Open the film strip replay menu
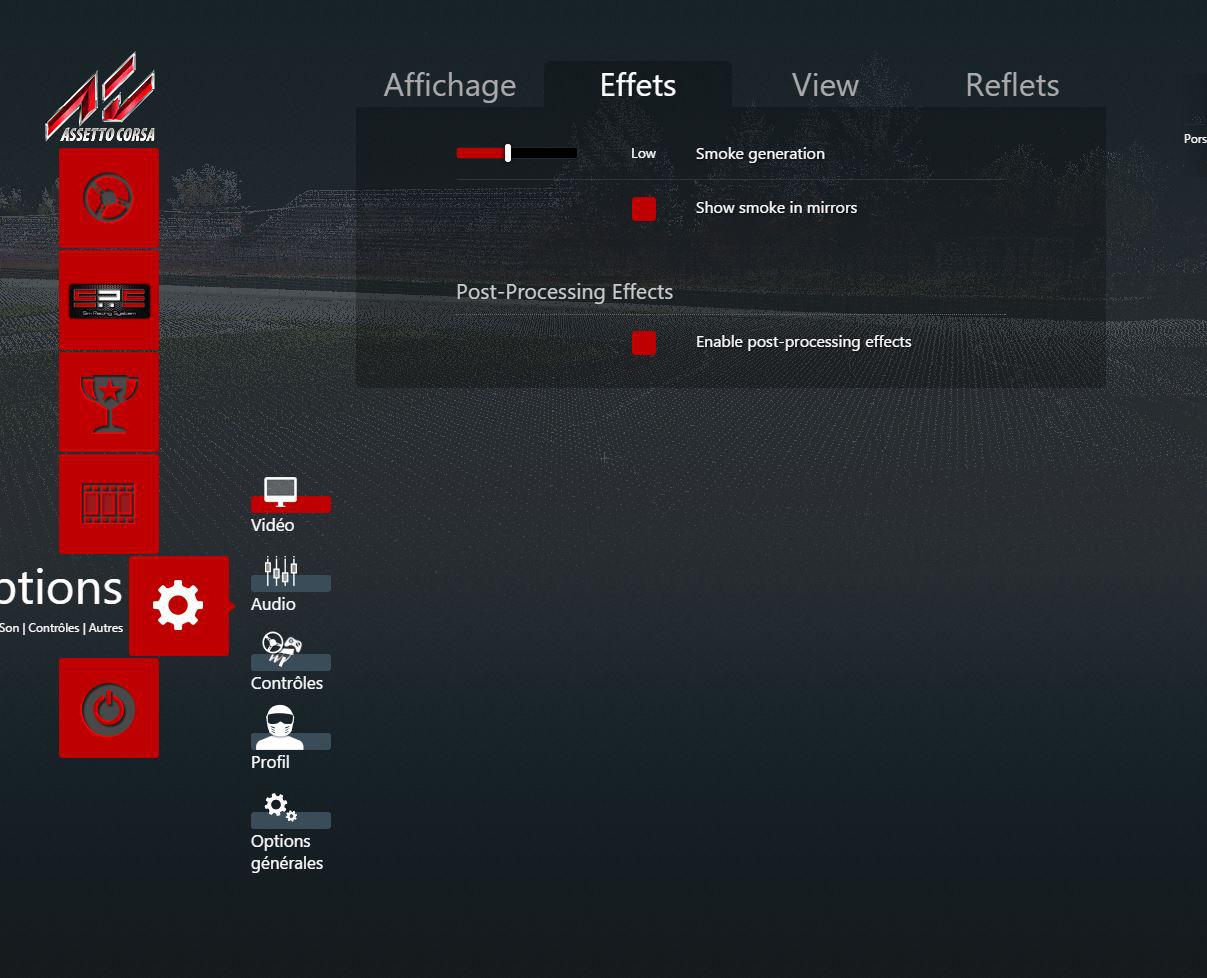 click(109, 504)
